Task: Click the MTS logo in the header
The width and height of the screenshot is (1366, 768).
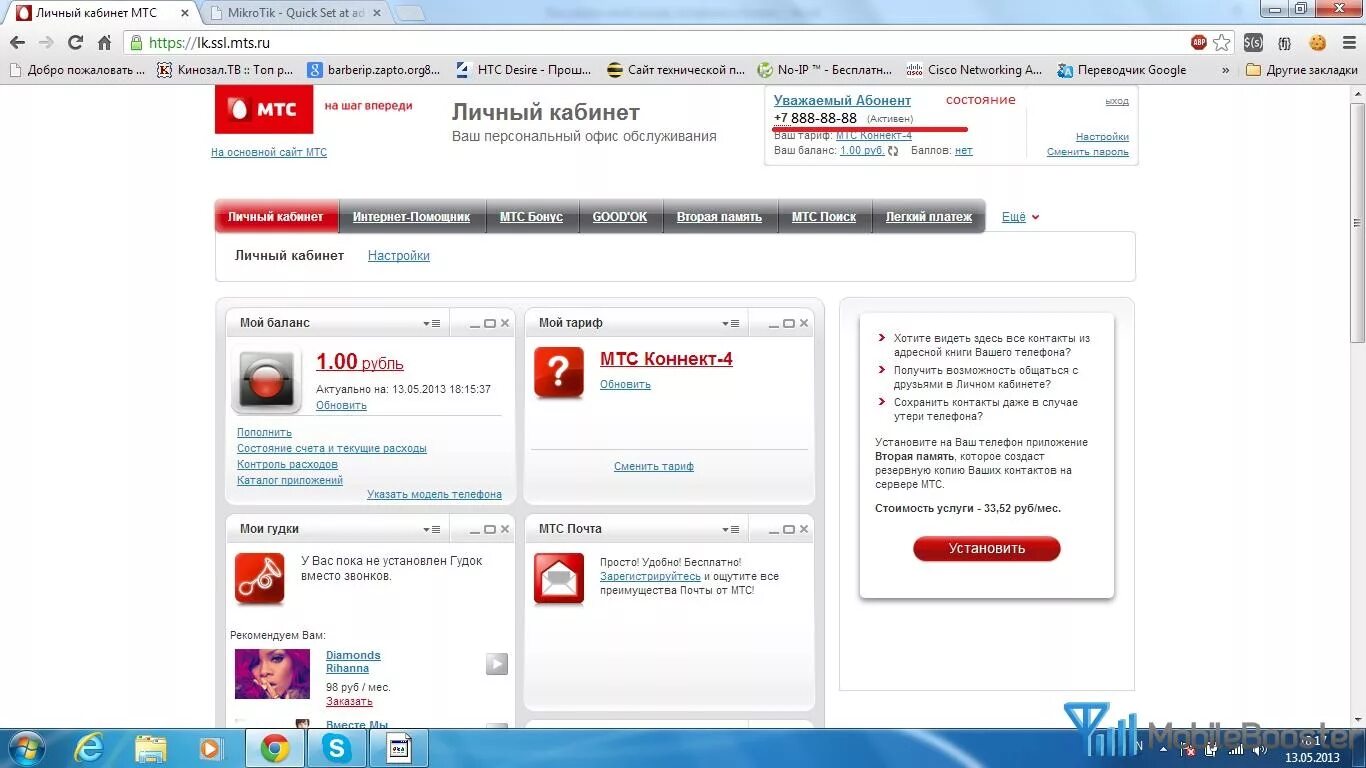Action: click(264, 109)
